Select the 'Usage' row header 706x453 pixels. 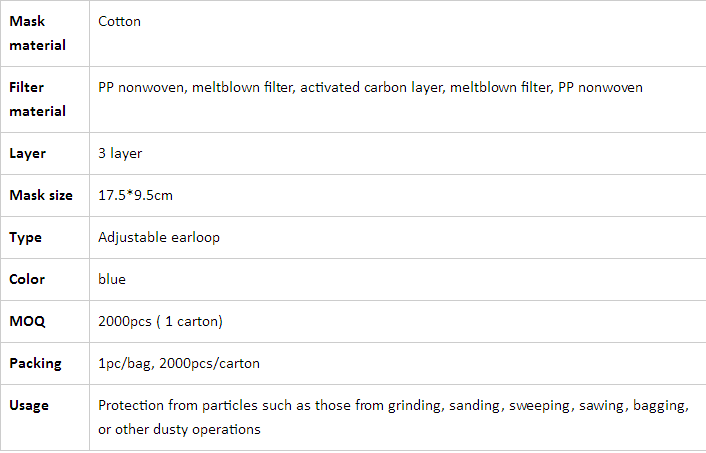(x=29, y=405)
